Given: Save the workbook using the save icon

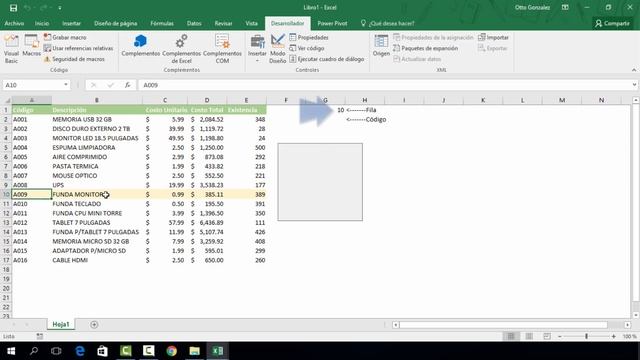Looking at the screenshot, I should [x=13, y=8].
